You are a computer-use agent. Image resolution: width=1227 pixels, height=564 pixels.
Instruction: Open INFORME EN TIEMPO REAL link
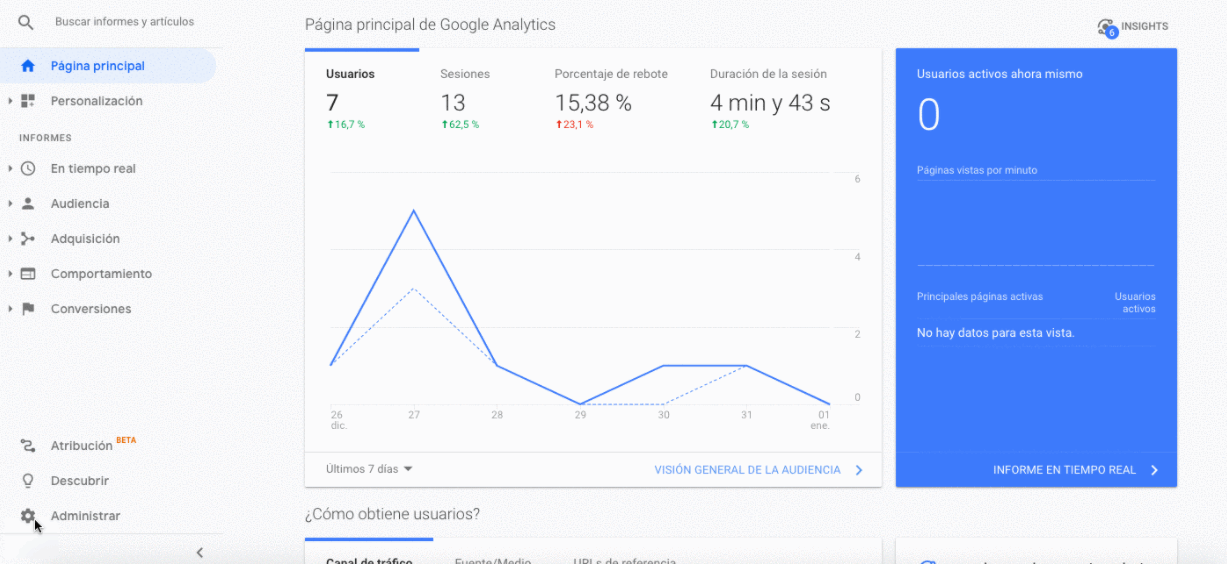coord(1064,470)
